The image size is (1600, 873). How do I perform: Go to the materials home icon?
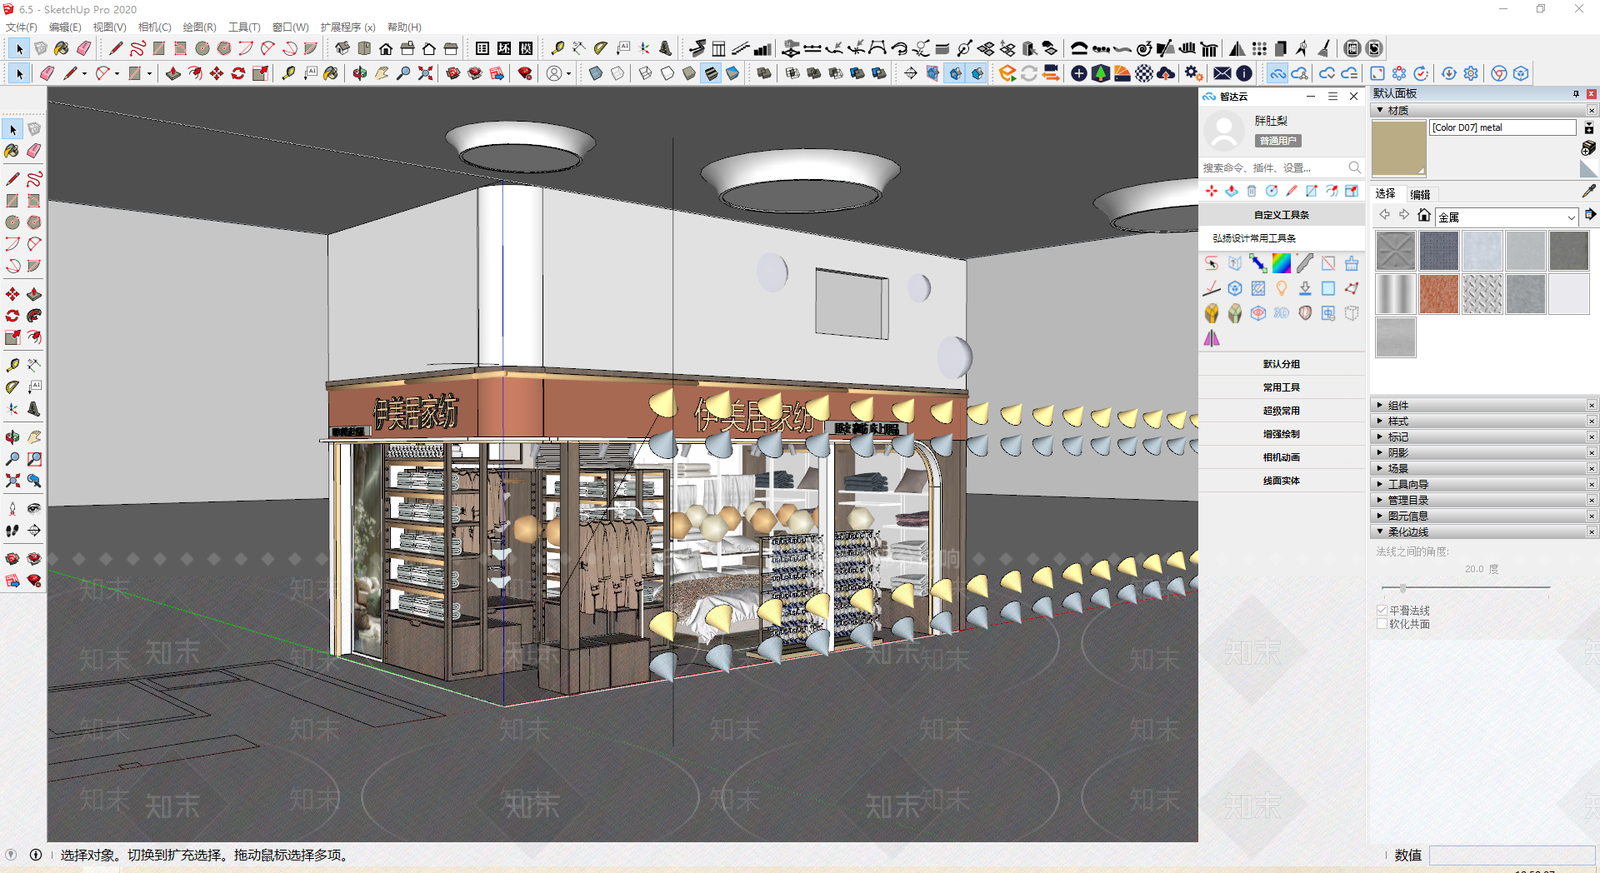coord(1424,215)
